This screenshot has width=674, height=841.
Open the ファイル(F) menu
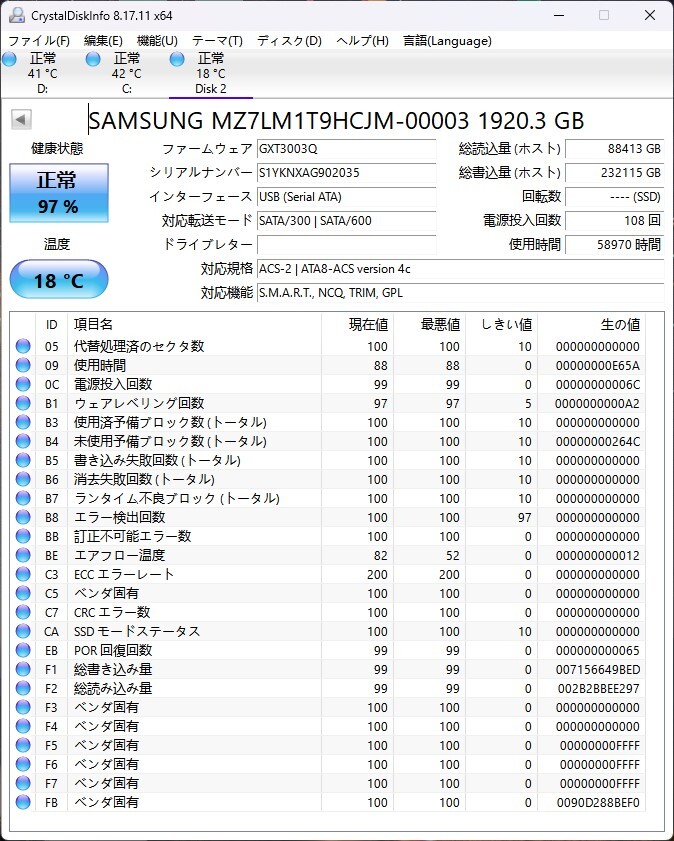pyautogui.click(x=39, y=41)
